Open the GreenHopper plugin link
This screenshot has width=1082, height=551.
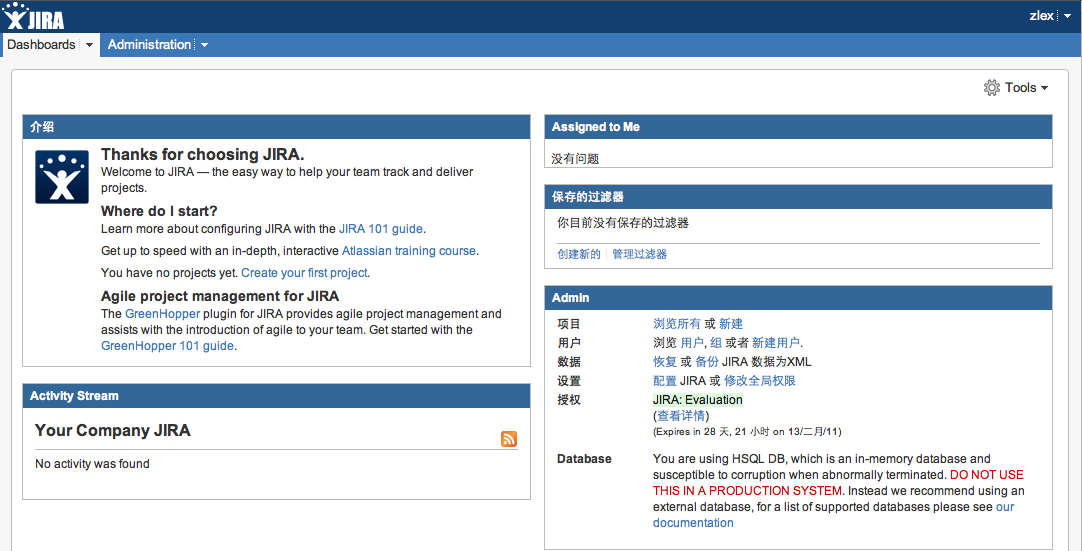[162, 313]
